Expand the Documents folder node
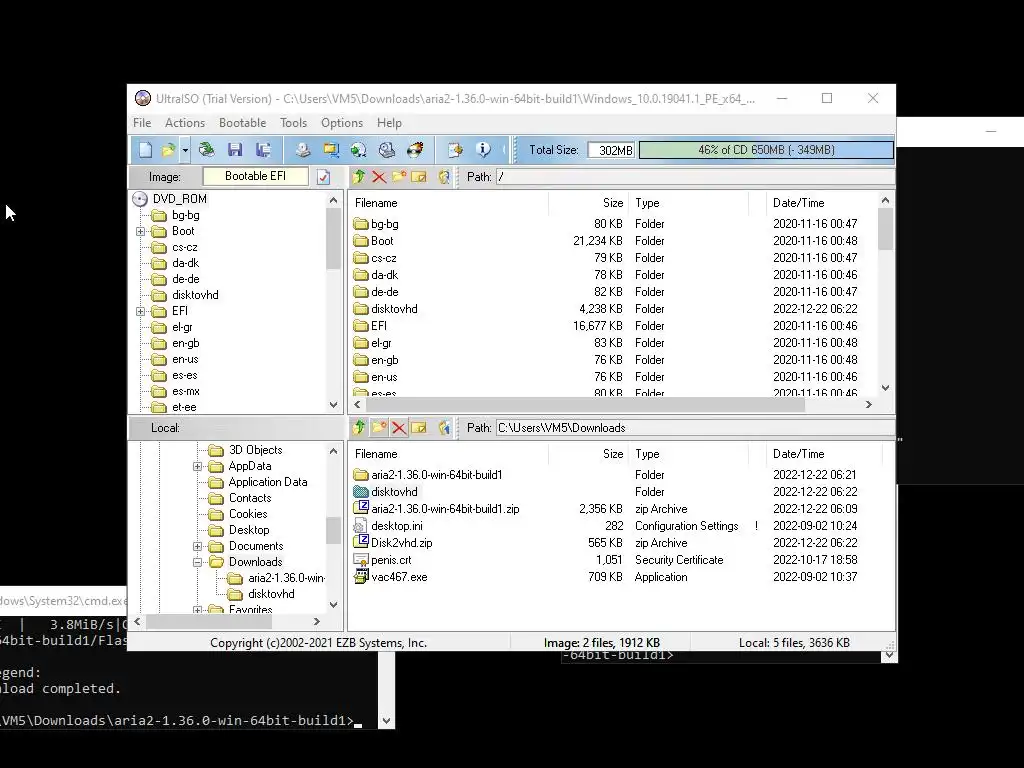 point(197,546)
